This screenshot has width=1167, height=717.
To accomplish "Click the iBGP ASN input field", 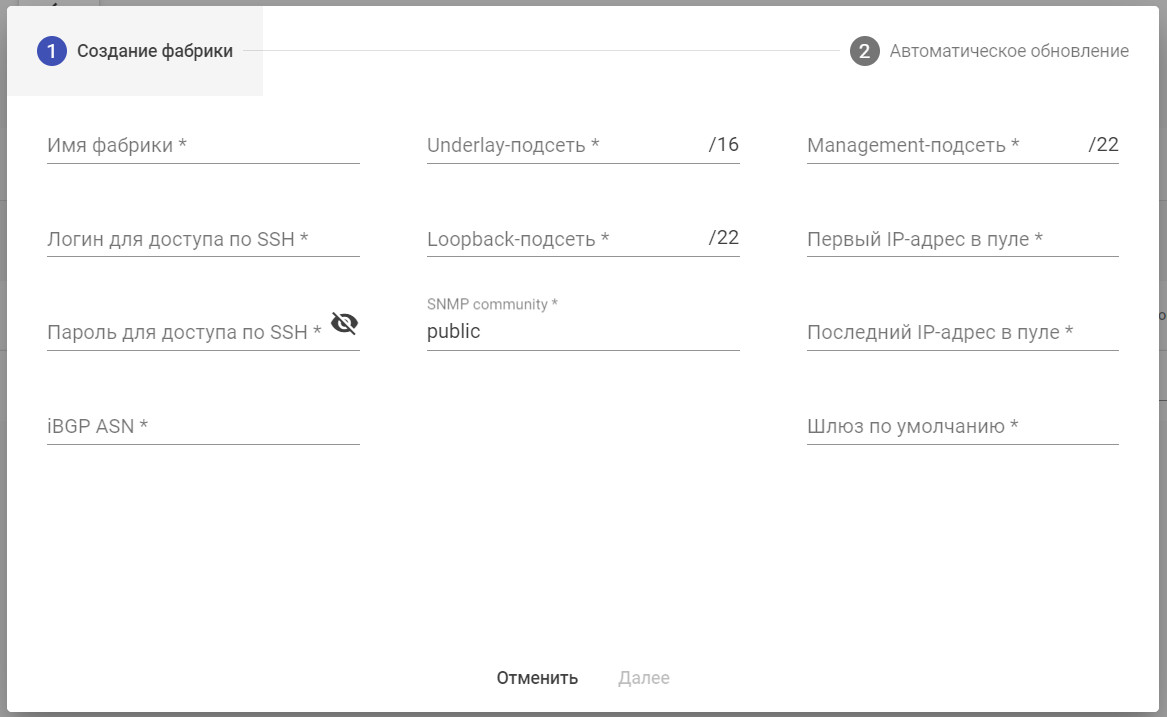I will click(x=203, y=427).
